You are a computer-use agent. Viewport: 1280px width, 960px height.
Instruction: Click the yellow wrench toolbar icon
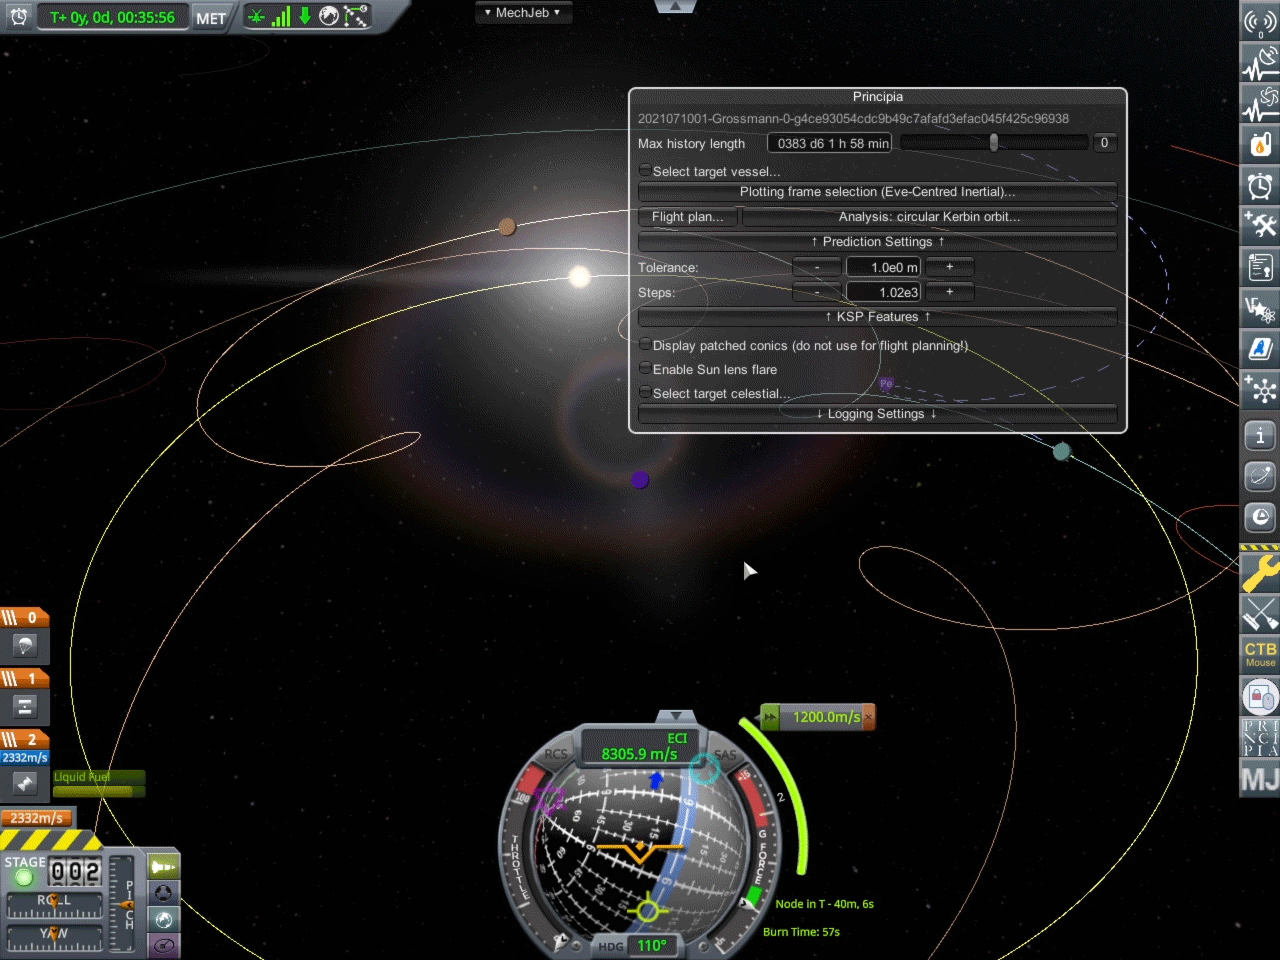tap(1259, 573)
